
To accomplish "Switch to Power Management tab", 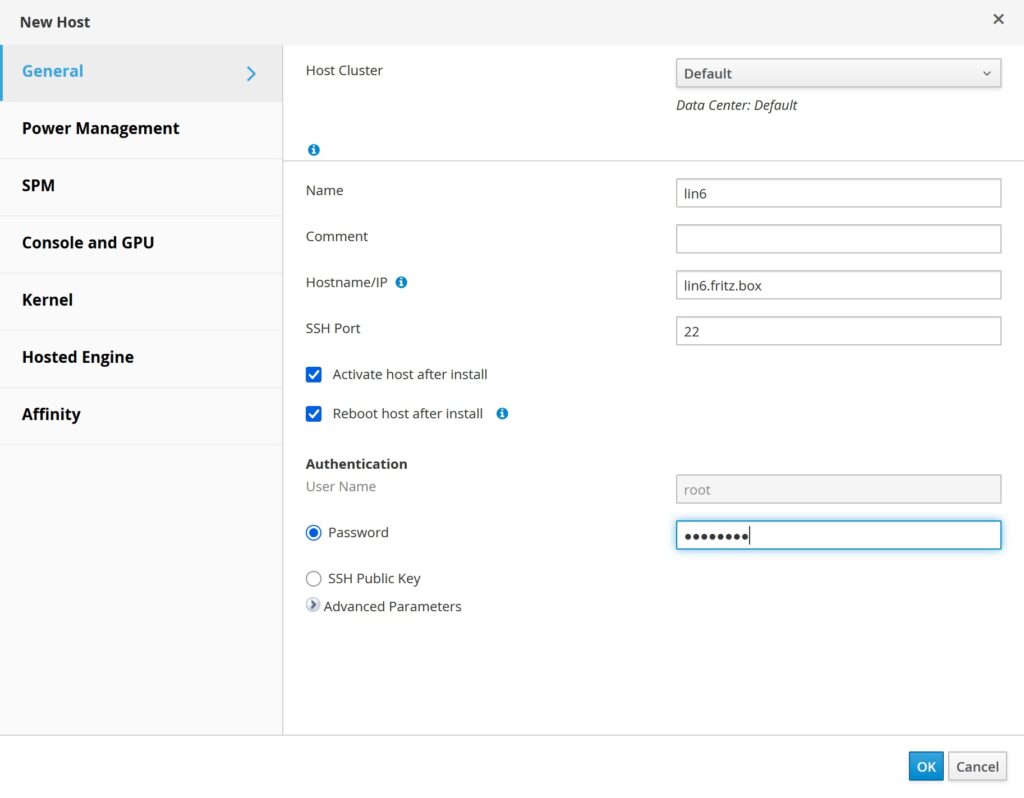I will [141, 129].
